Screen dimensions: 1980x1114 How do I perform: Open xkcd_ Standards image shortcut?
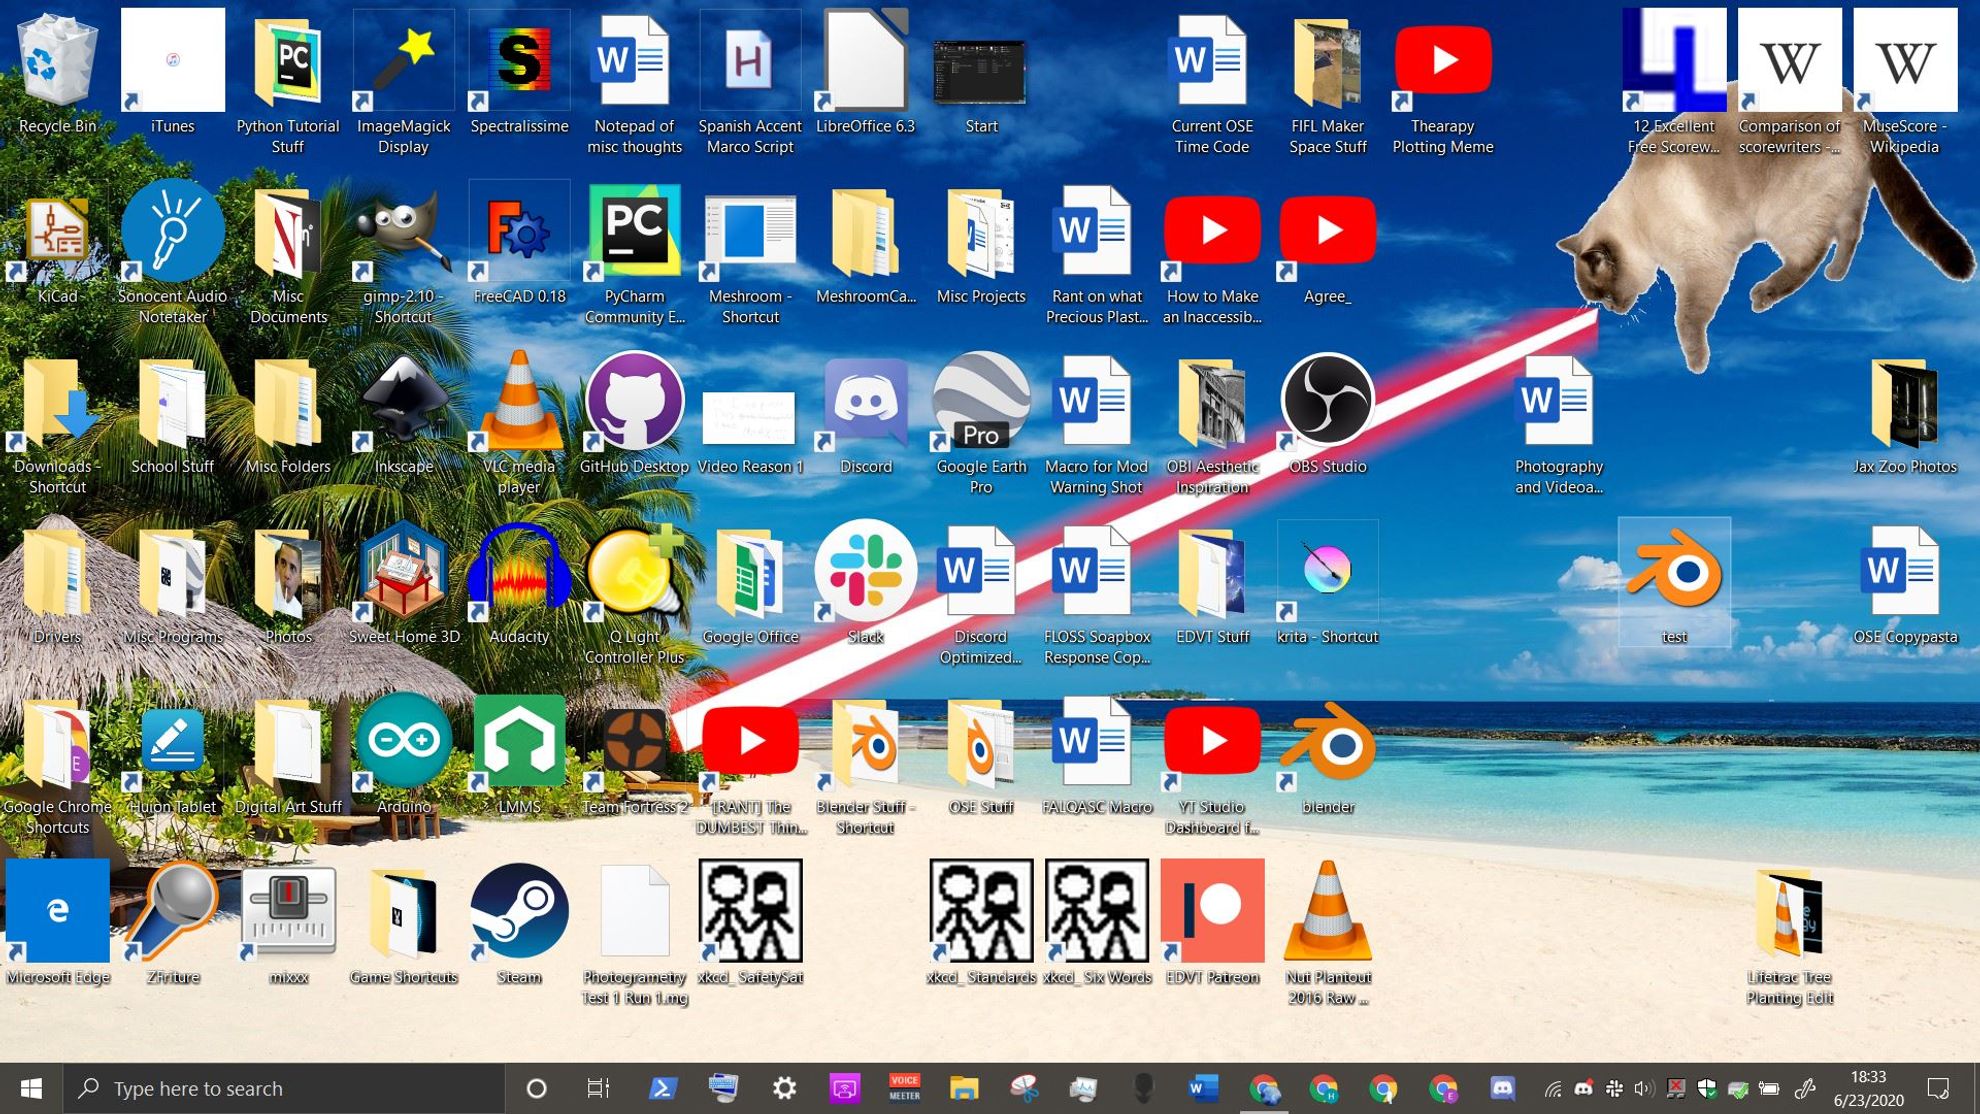tap(981, 912)
